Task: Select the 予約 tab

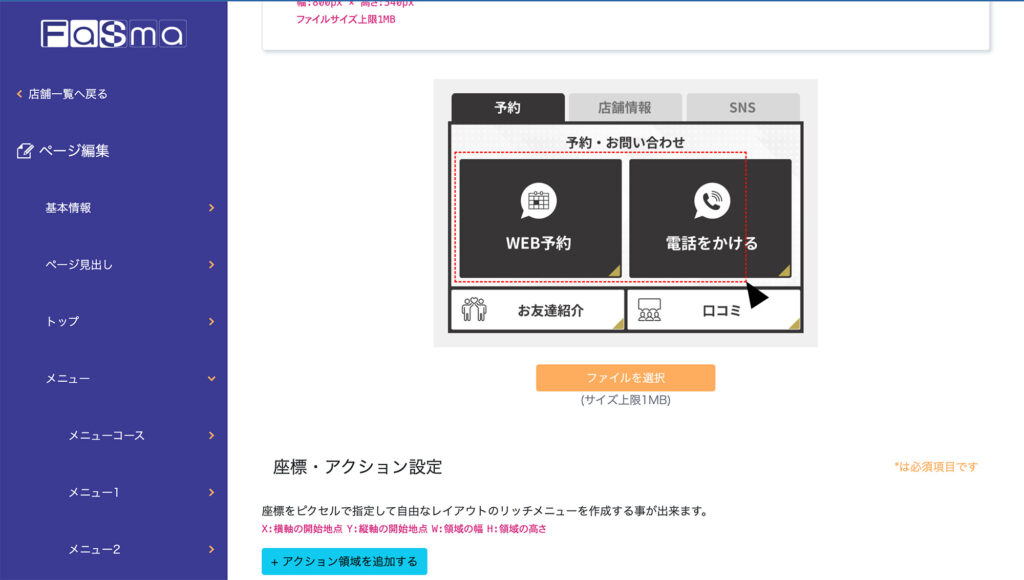Action: pyautogui.click(x=507, y=108)
